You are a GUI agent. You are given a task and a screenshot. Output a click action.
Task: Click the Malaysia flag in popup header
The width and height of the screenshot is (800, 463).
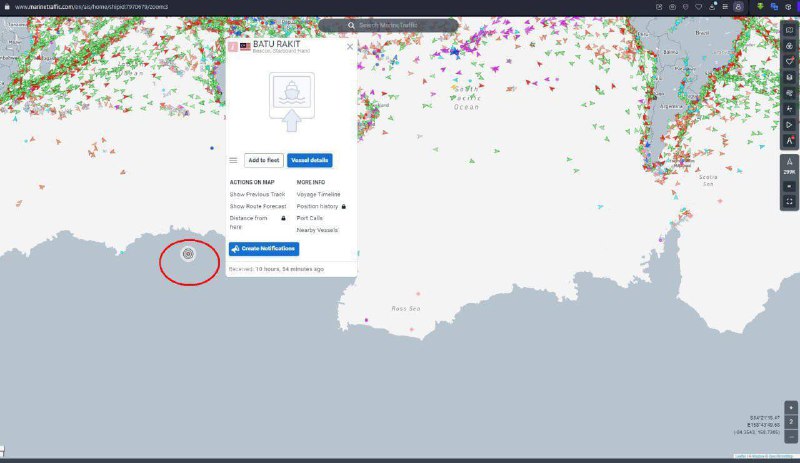pyautogui.click(x=245, y=46)
